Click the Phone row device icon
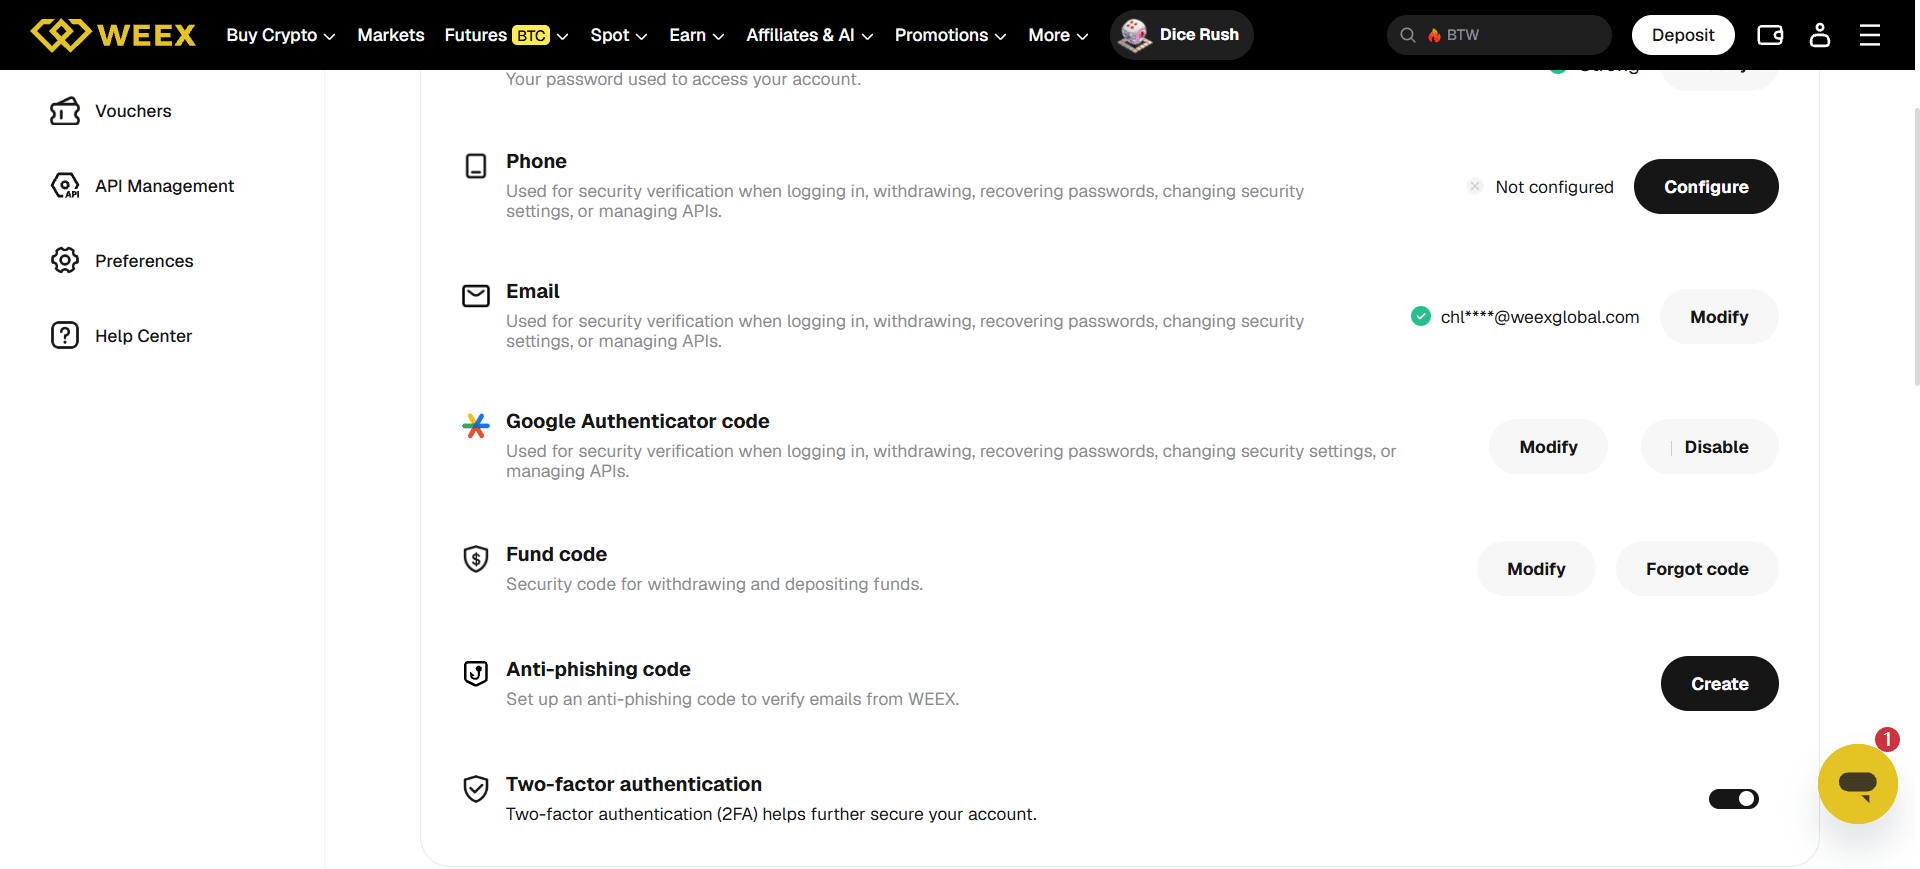The image size is (1920, 869). point(476,166)
